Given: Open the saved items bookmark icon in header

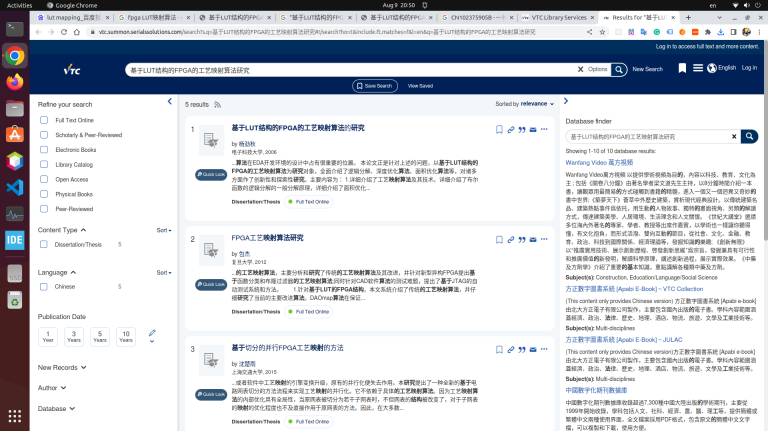Looking at the screenshot, I should tap(682, 68).
